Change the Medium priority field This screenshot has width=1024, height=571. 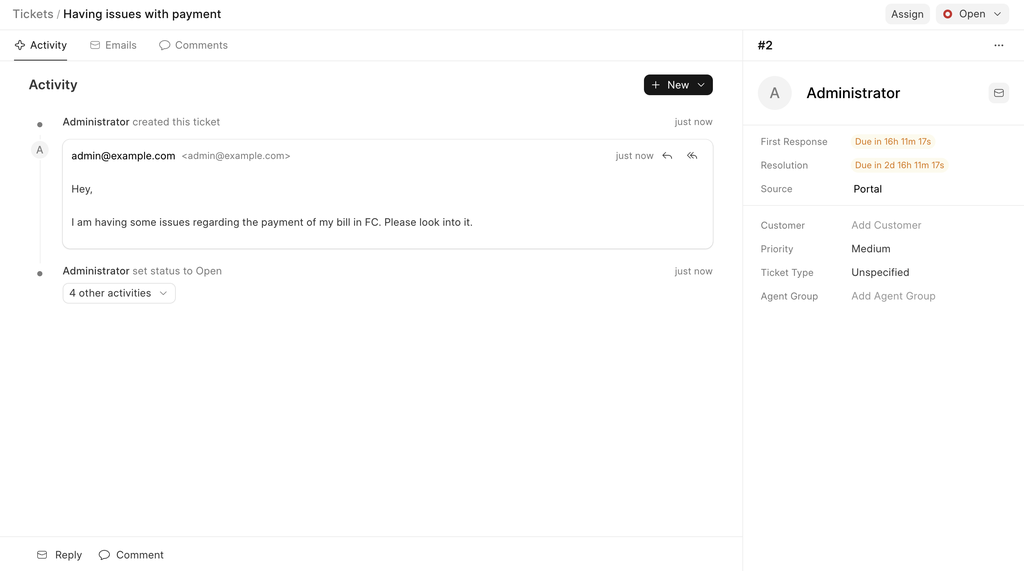click(x=871, y=249)
